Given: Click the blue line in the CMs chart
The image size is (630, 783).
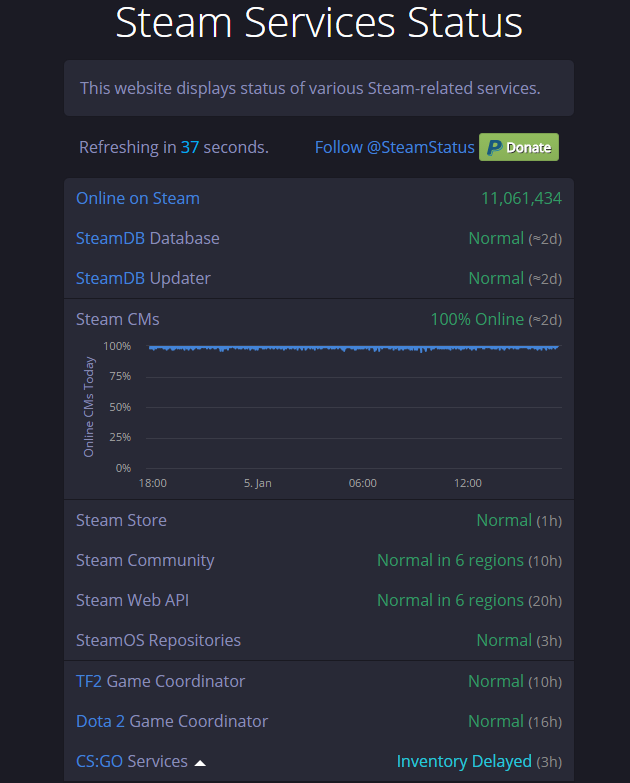Looking at the screenshot, I should (353, 348).
